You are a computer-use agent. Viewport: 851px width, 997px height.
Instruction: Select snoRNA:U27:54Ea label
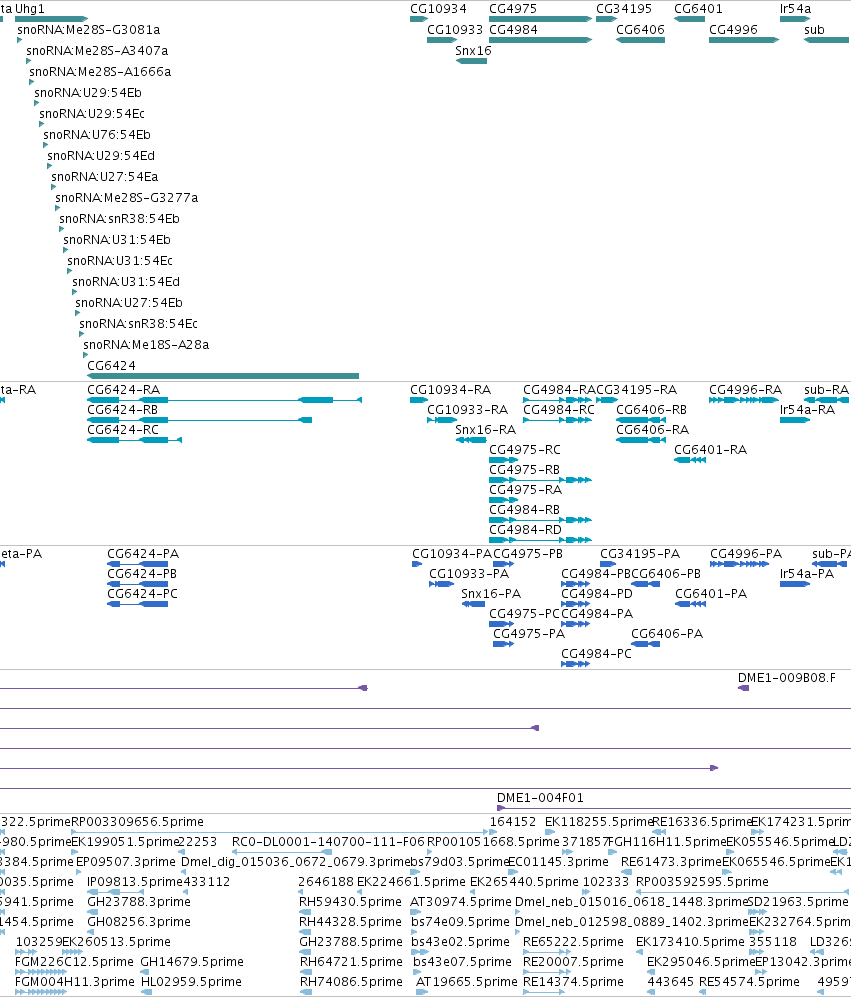click(x=104, y=177)
